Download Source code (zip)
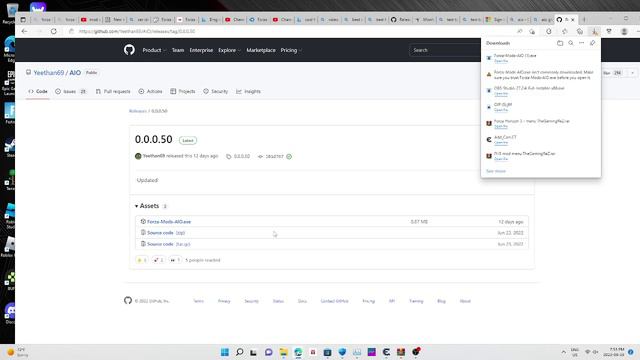Viewport: 640px width, 360px height. [x=166, y=233]
